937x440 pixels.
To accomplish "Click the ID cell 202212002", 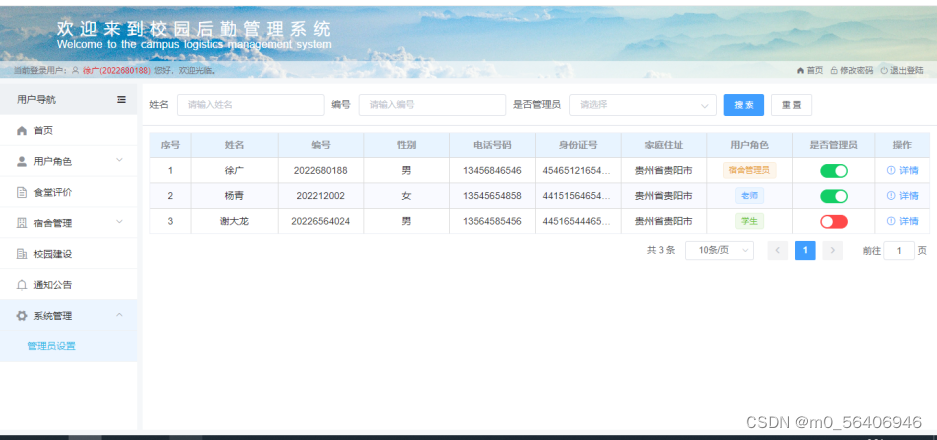I will tap(320, 195).
